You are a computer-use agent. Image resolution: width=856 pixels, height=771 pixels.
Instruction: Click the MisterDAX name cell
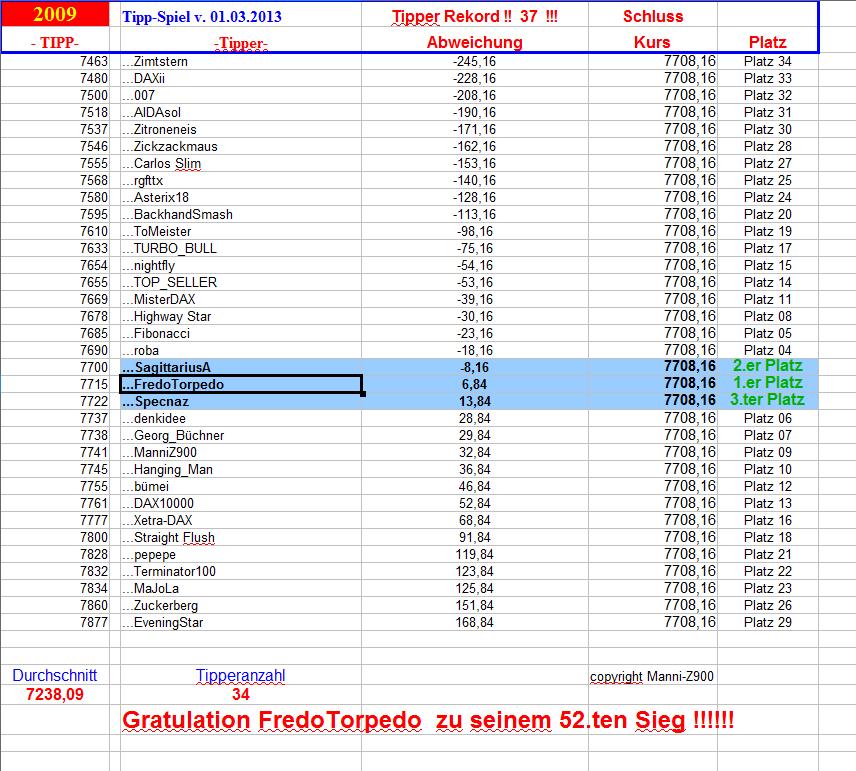pyautogui.click(x=241, y=299)
